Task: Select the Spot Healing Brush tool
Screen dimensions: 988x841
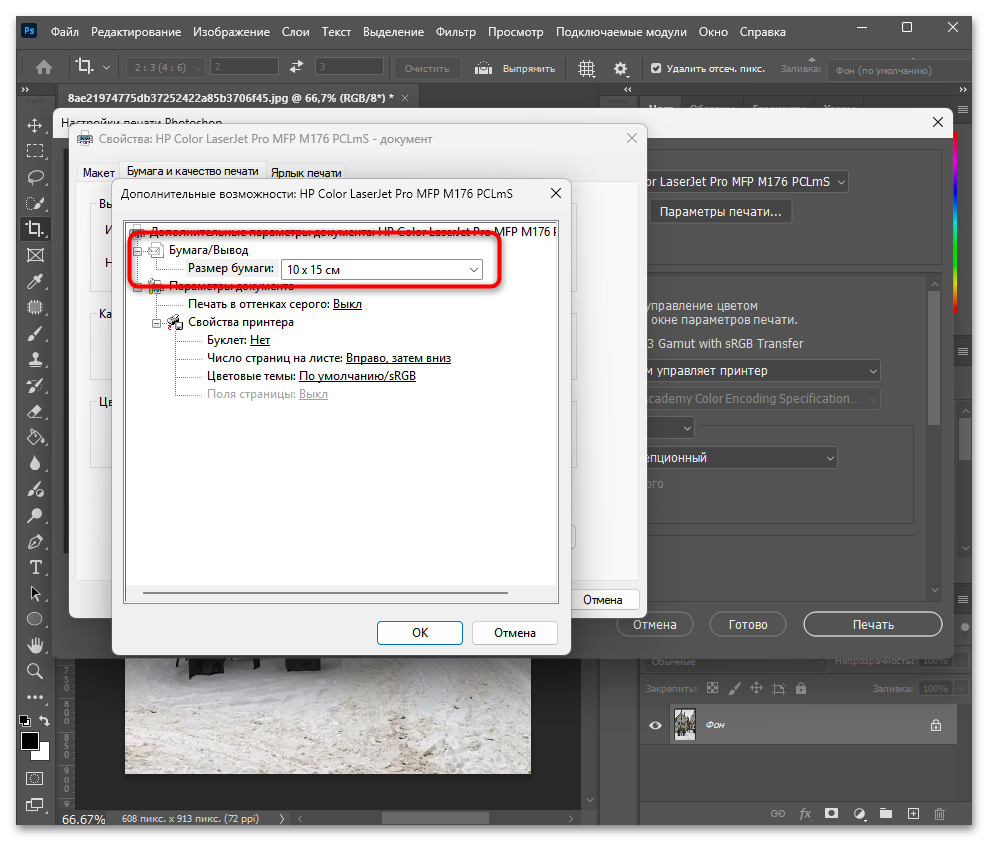Action: 35,307
